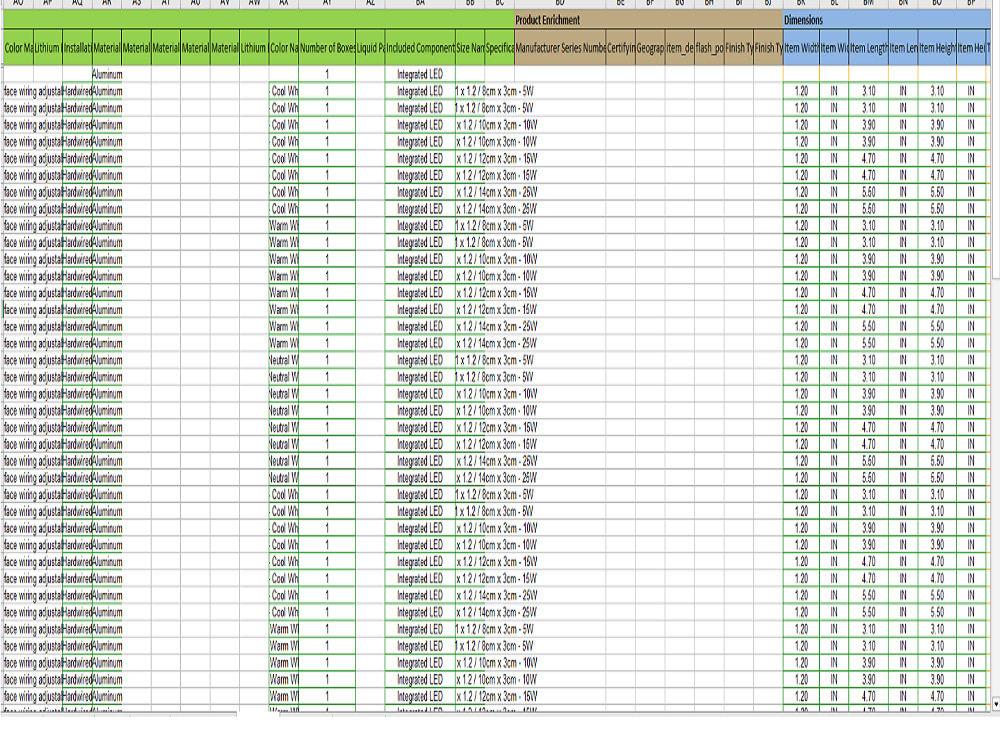Select the item_de column header cell
The width and height of the screenshot is (1000, 750).
click(680, 47)
